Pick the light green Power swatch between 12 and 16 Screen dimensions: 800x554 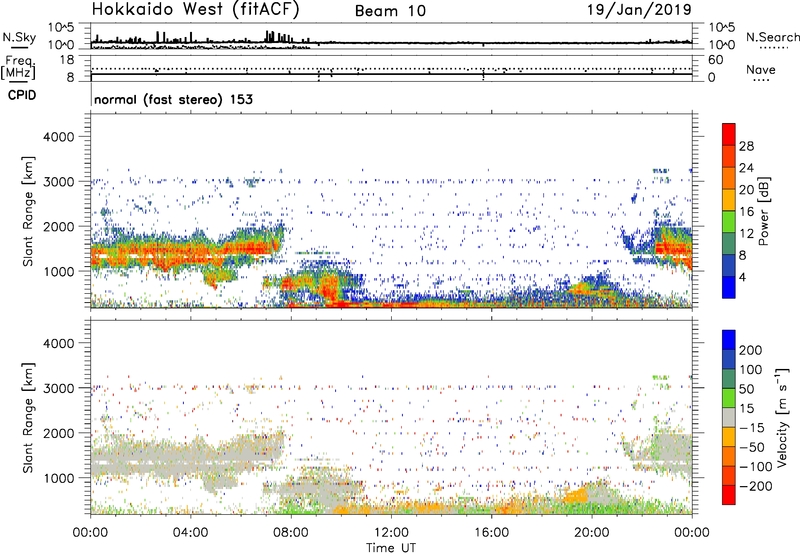(x=729, y=222)
